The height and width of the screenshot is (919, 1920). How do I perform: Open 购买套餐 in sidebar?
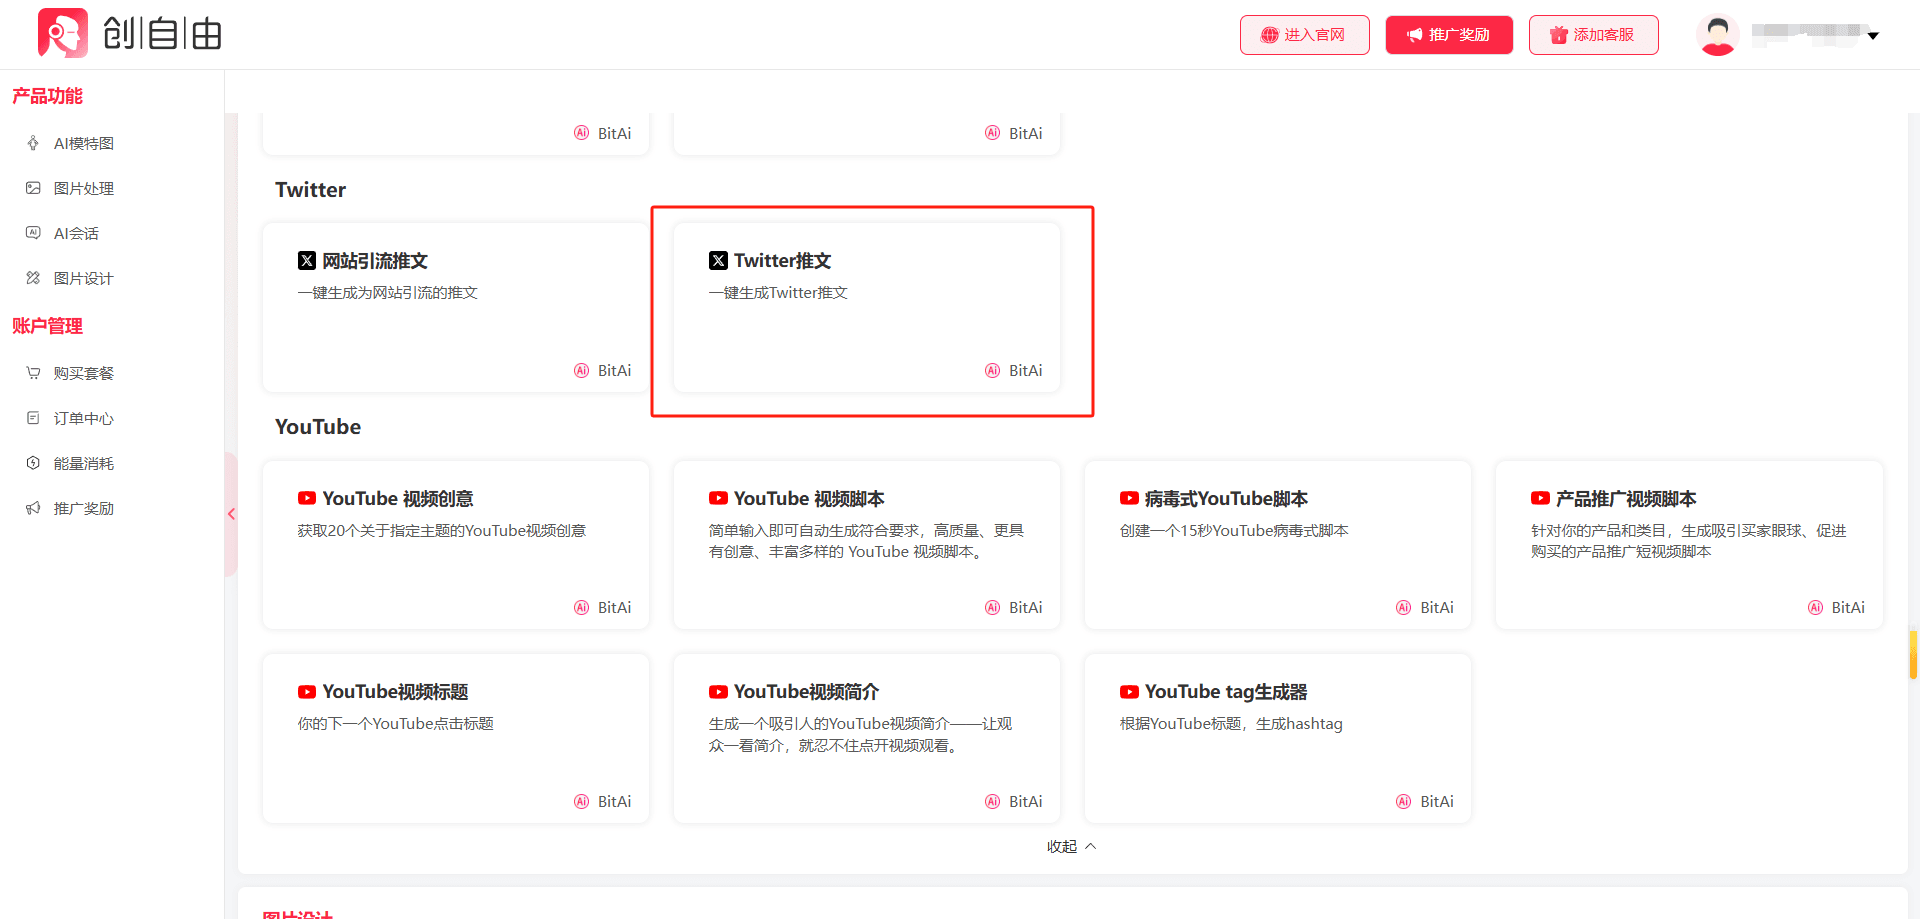(x=84, y=373)
